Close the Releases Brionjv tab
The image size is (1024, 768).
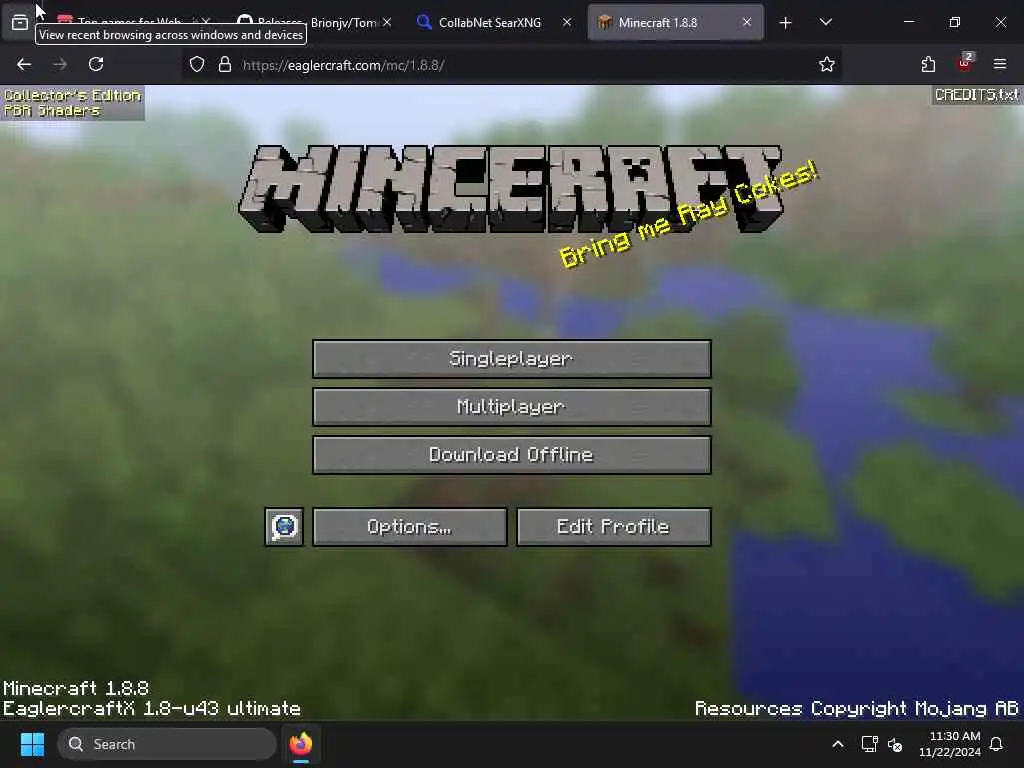click(x=387, y=22)
